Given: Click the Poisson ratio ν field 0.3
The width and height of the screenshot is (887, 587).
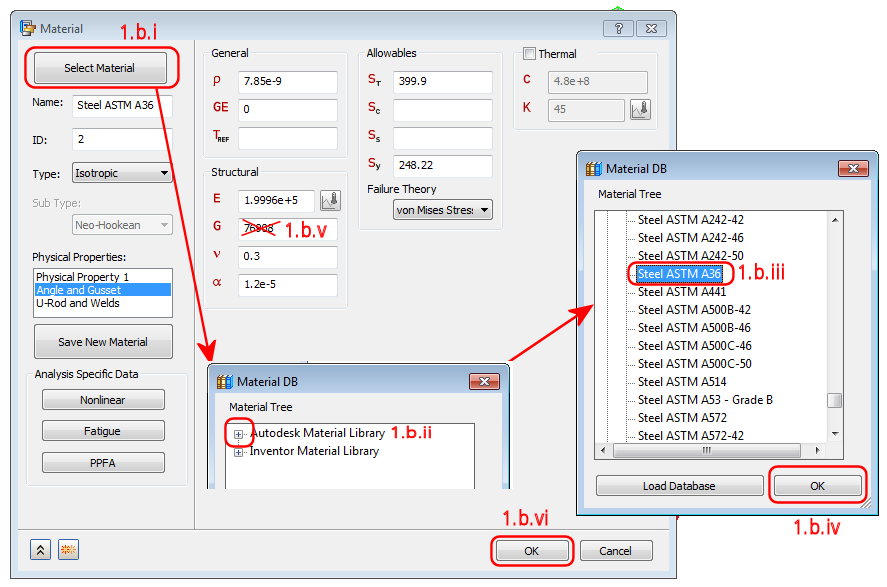Looking at the screenshot, I should point(288,256).
